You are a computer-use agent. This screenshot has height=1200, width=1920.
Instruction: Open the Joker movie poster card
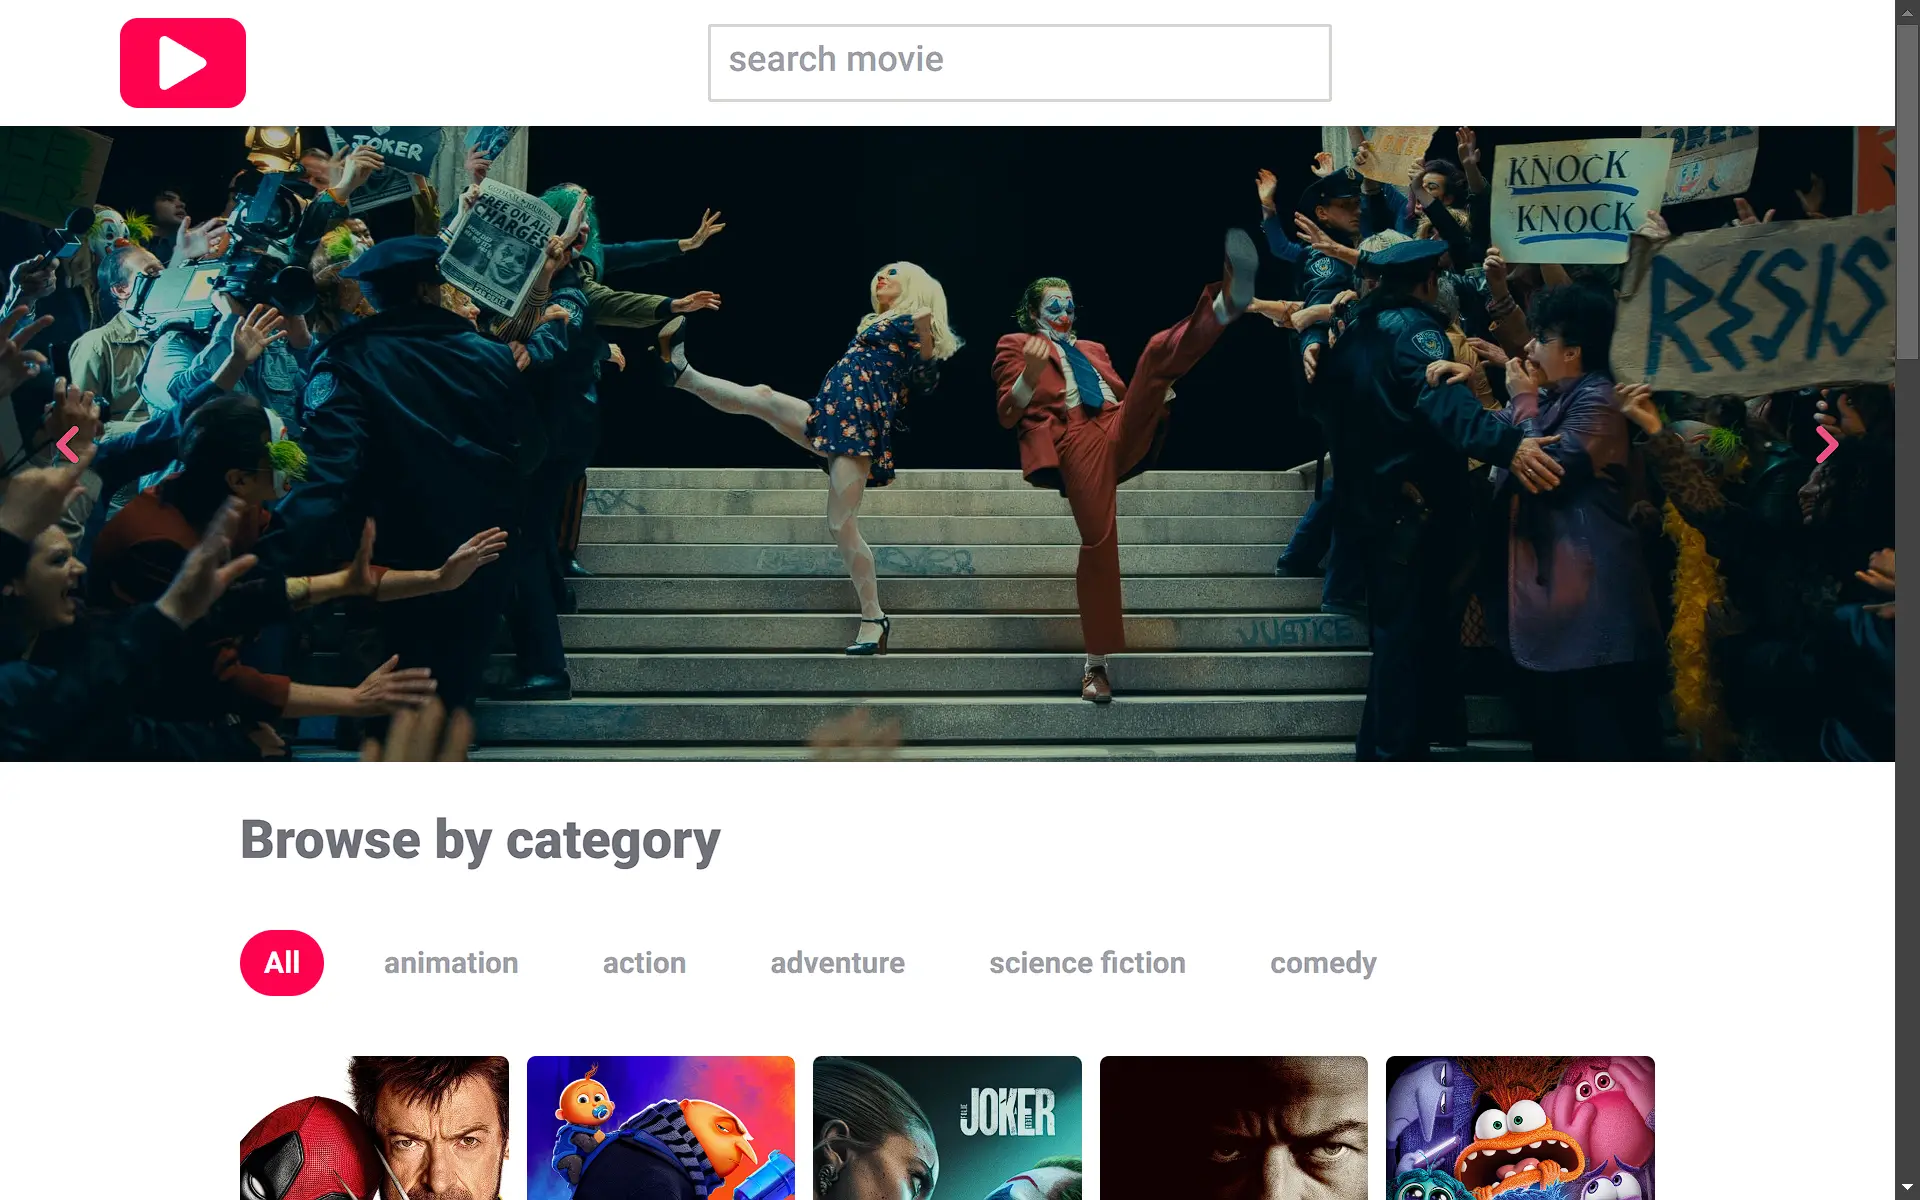[x=947, y=1128]
